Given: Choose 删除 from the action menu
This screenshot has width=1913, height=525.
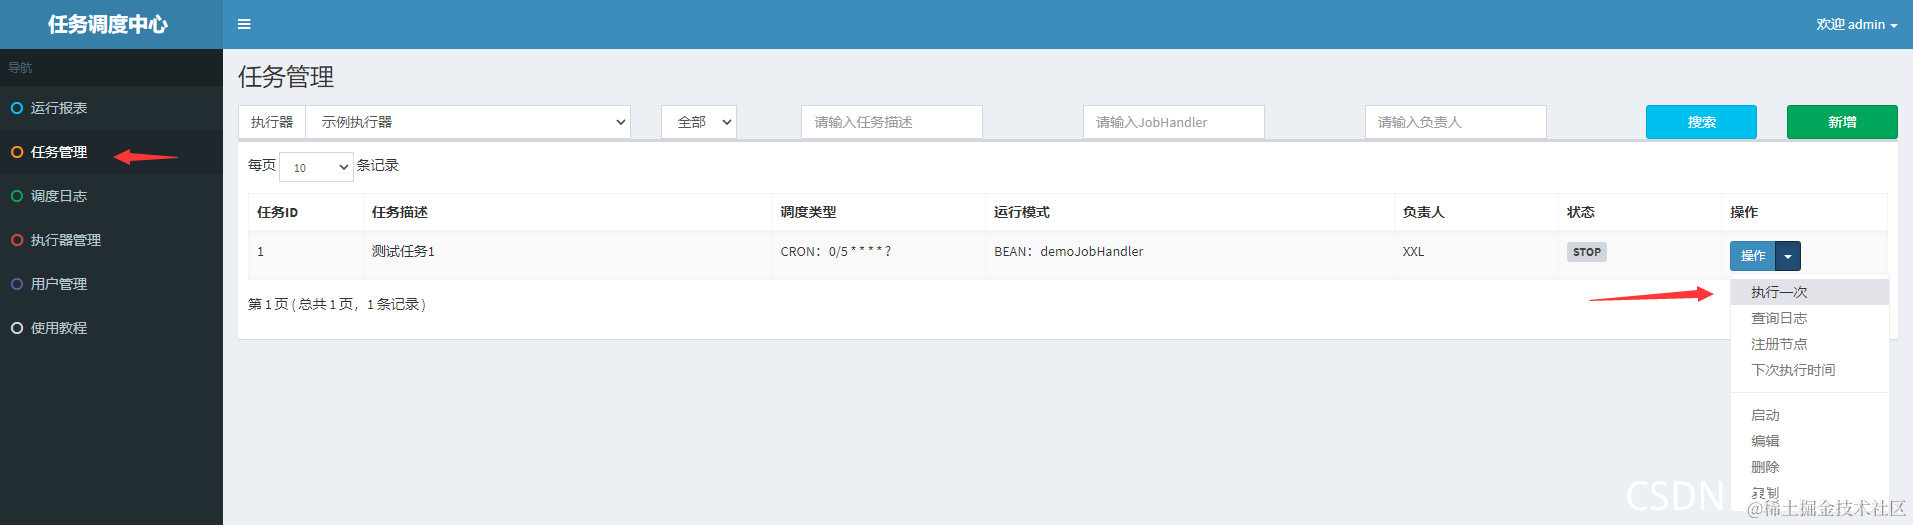Looking at the screenshot, I should pyautogui.click(x=1810, y=467).
